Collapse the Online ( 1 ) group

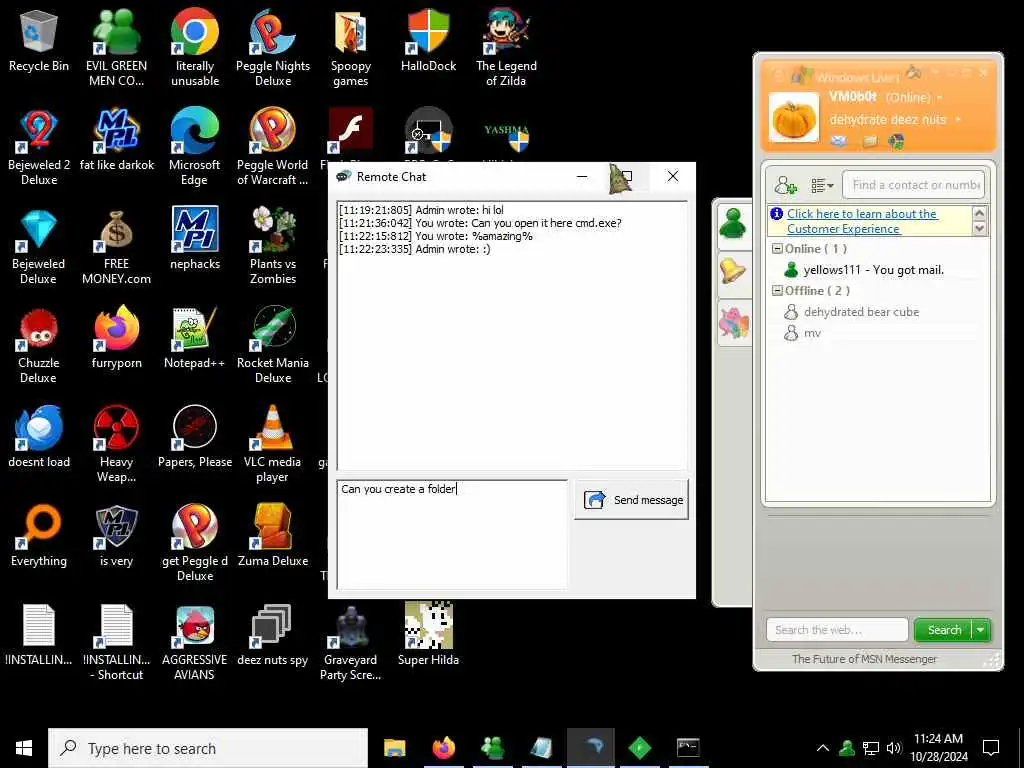point(777,249)
